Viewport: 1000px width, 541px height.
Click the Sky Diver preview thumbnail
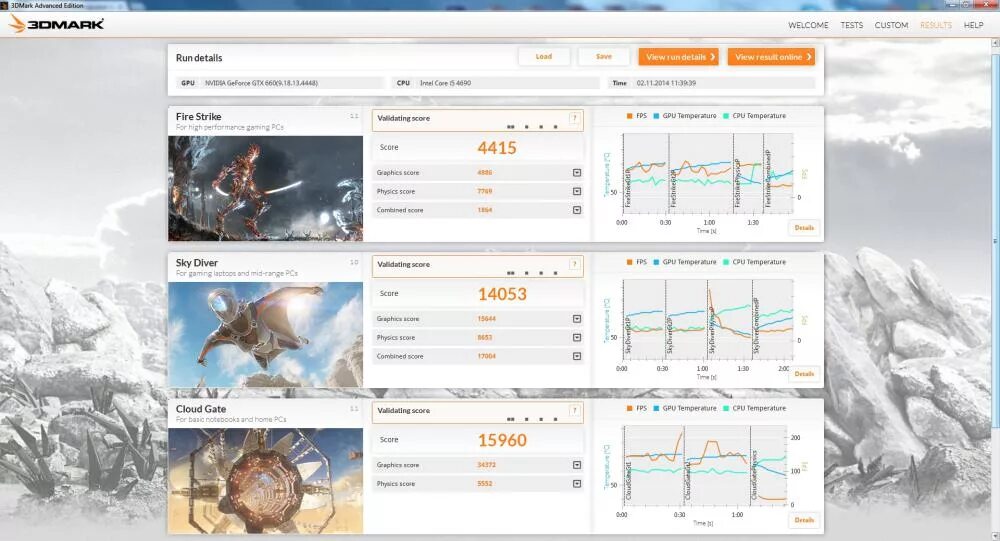(265, 334)
